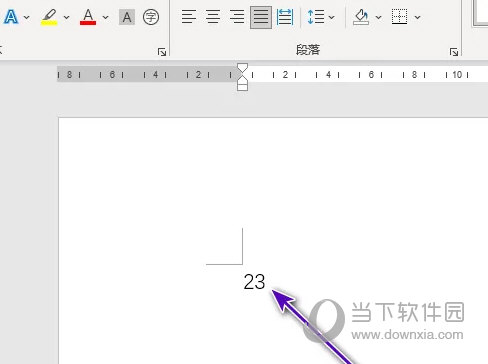Expand the borders dropdown arrow

(417, 17)
